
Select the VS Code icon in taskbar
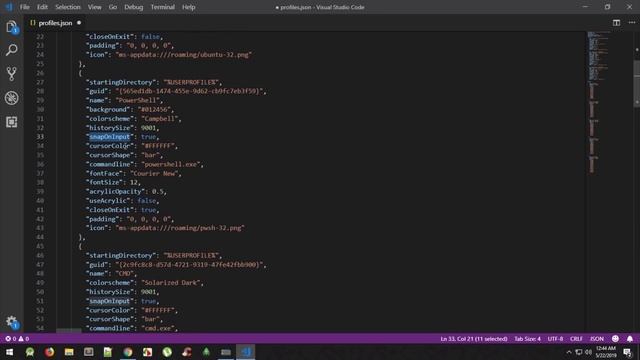click(x=246, y=352)
